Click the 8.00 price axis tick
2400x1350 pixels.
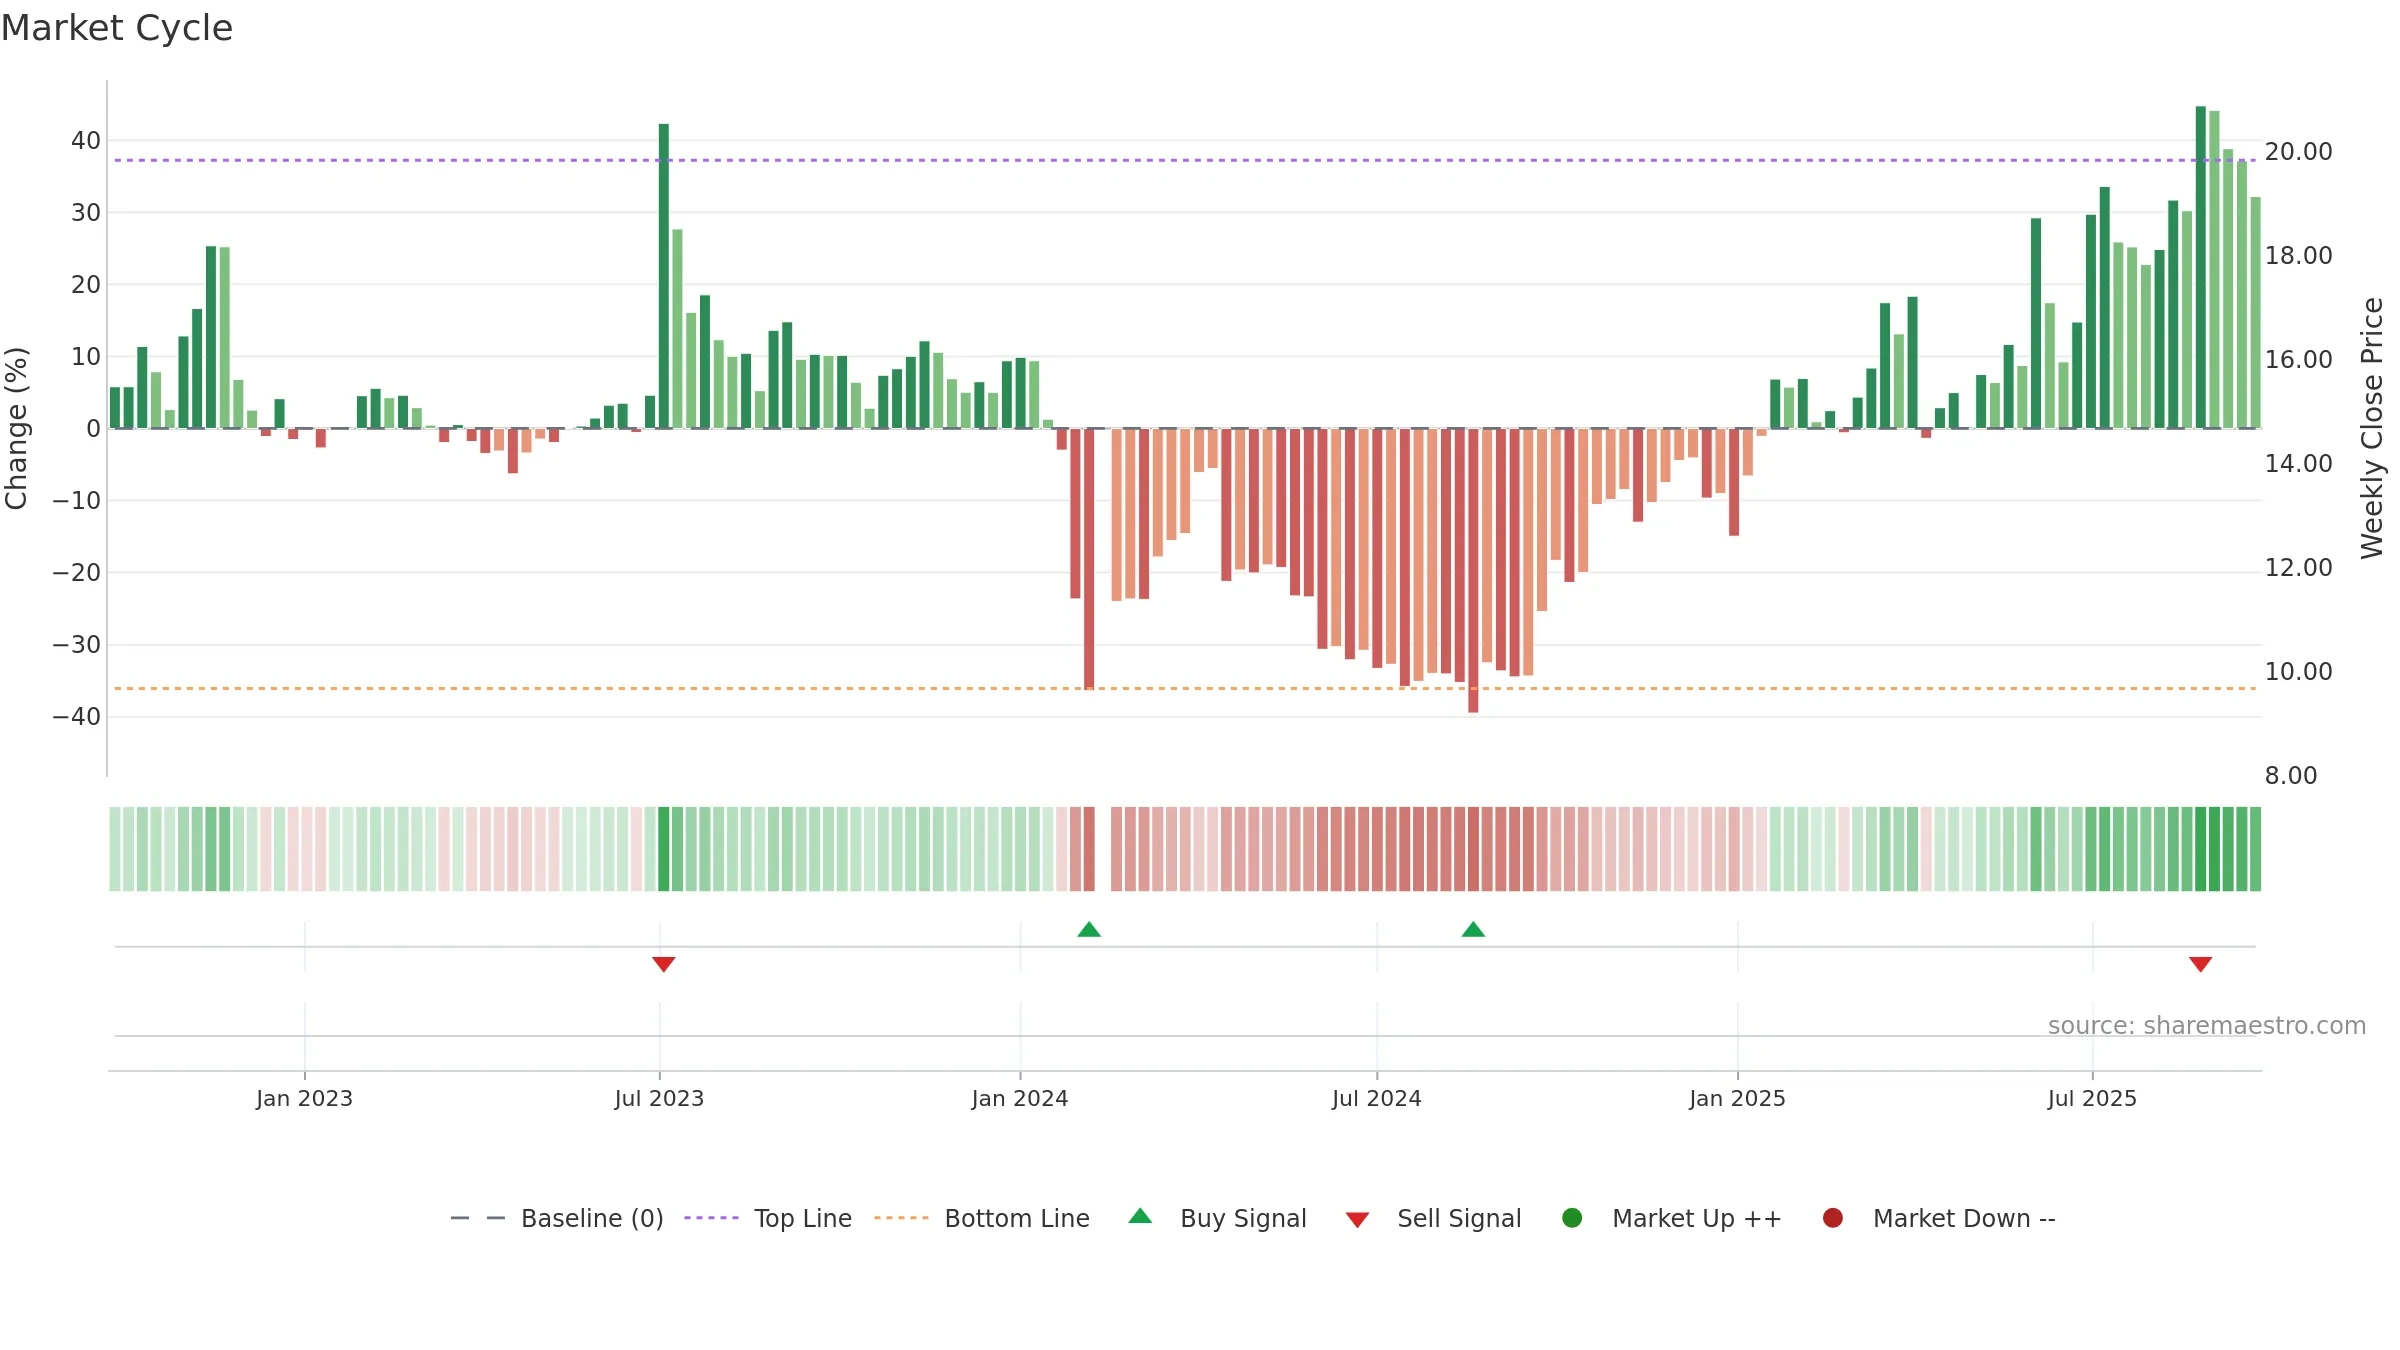coord(2291,776)
